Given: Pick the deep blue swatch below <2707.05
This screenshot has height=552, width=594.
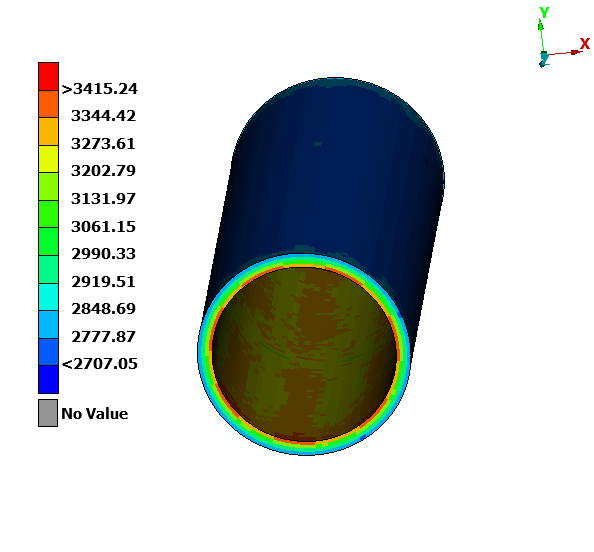Looking at the screenshot, I should (48, 379).
